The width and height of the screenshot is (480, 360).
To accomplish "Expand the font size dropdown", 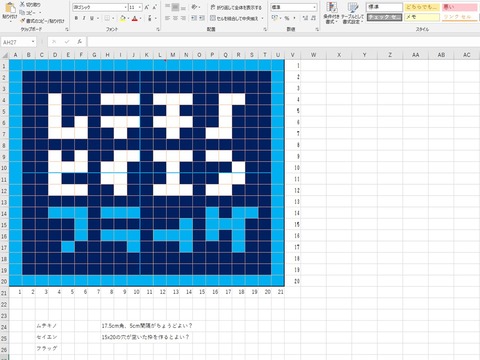I will click(x=140, y=7).
